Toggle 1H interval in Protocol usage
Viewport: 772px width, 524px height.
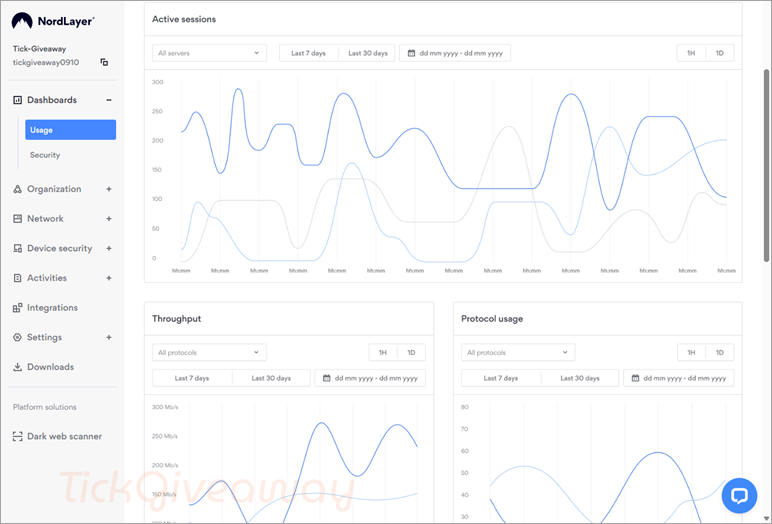coord(691,353)
